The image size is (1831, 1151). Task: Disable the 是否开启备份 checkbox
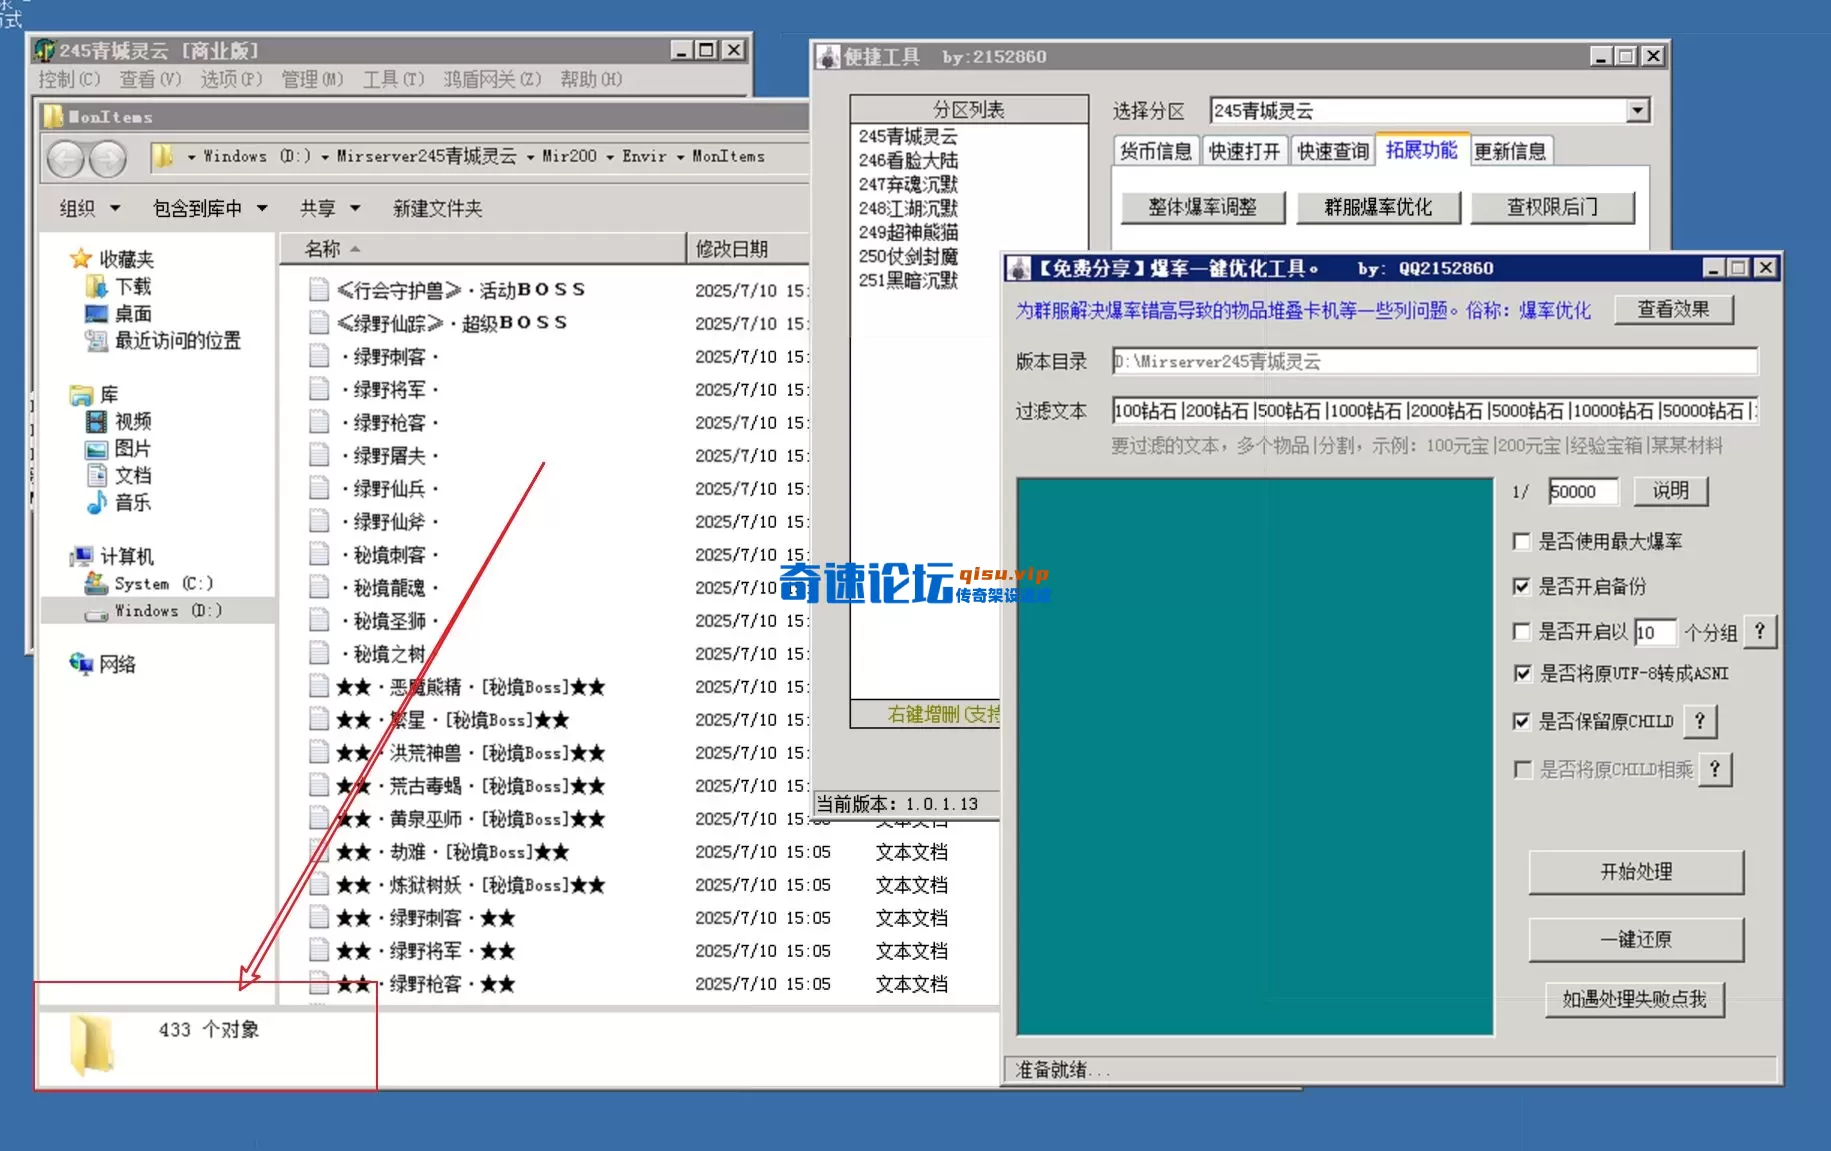pos(1522,587)
